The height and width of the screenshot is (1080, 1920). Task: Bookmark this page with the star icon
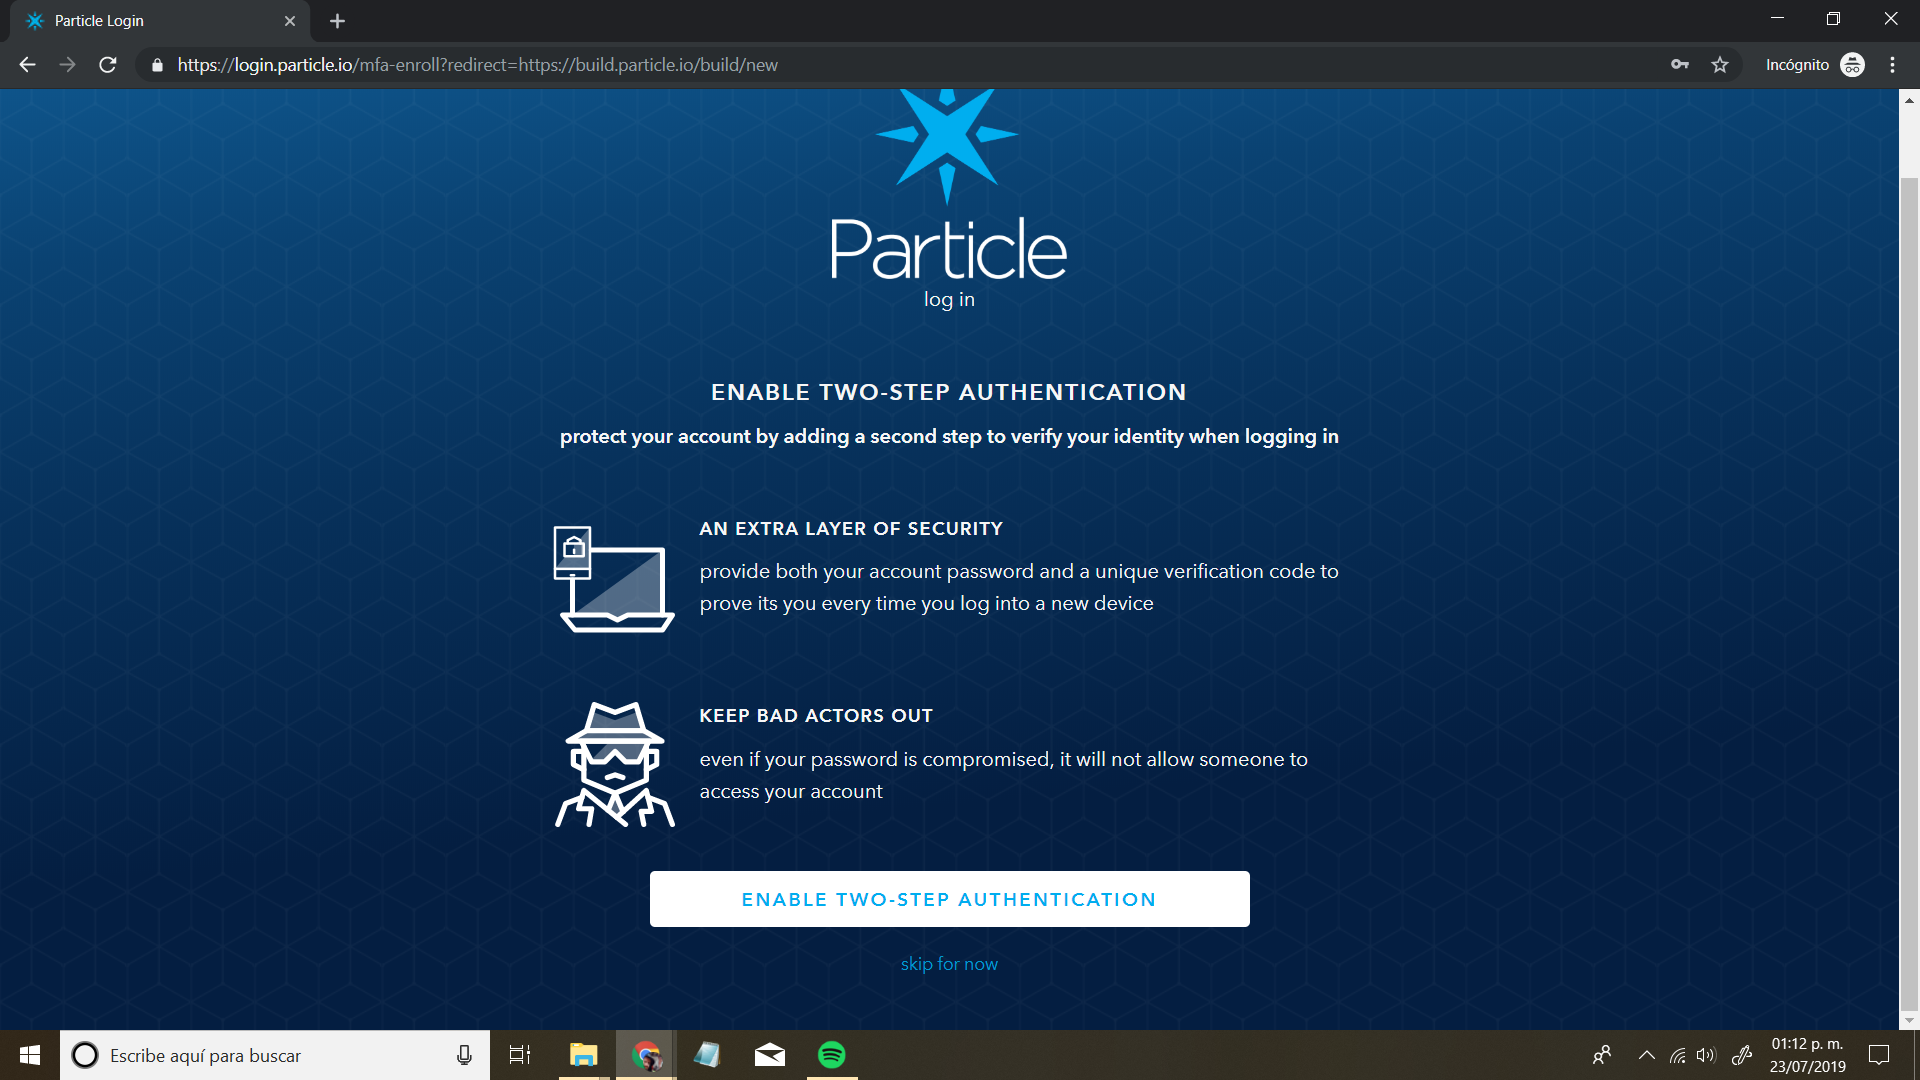tap(1720, 65)
